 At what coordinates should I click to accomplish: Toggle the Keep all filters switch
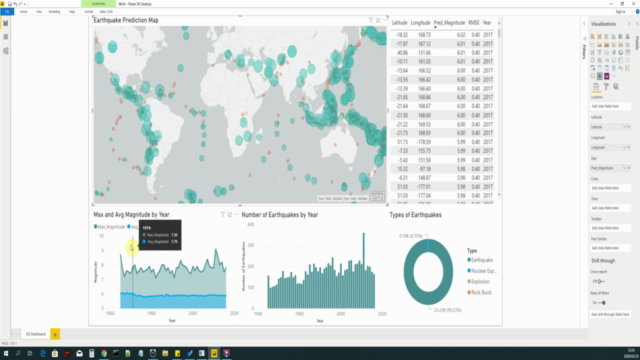(x=602, y=302)
